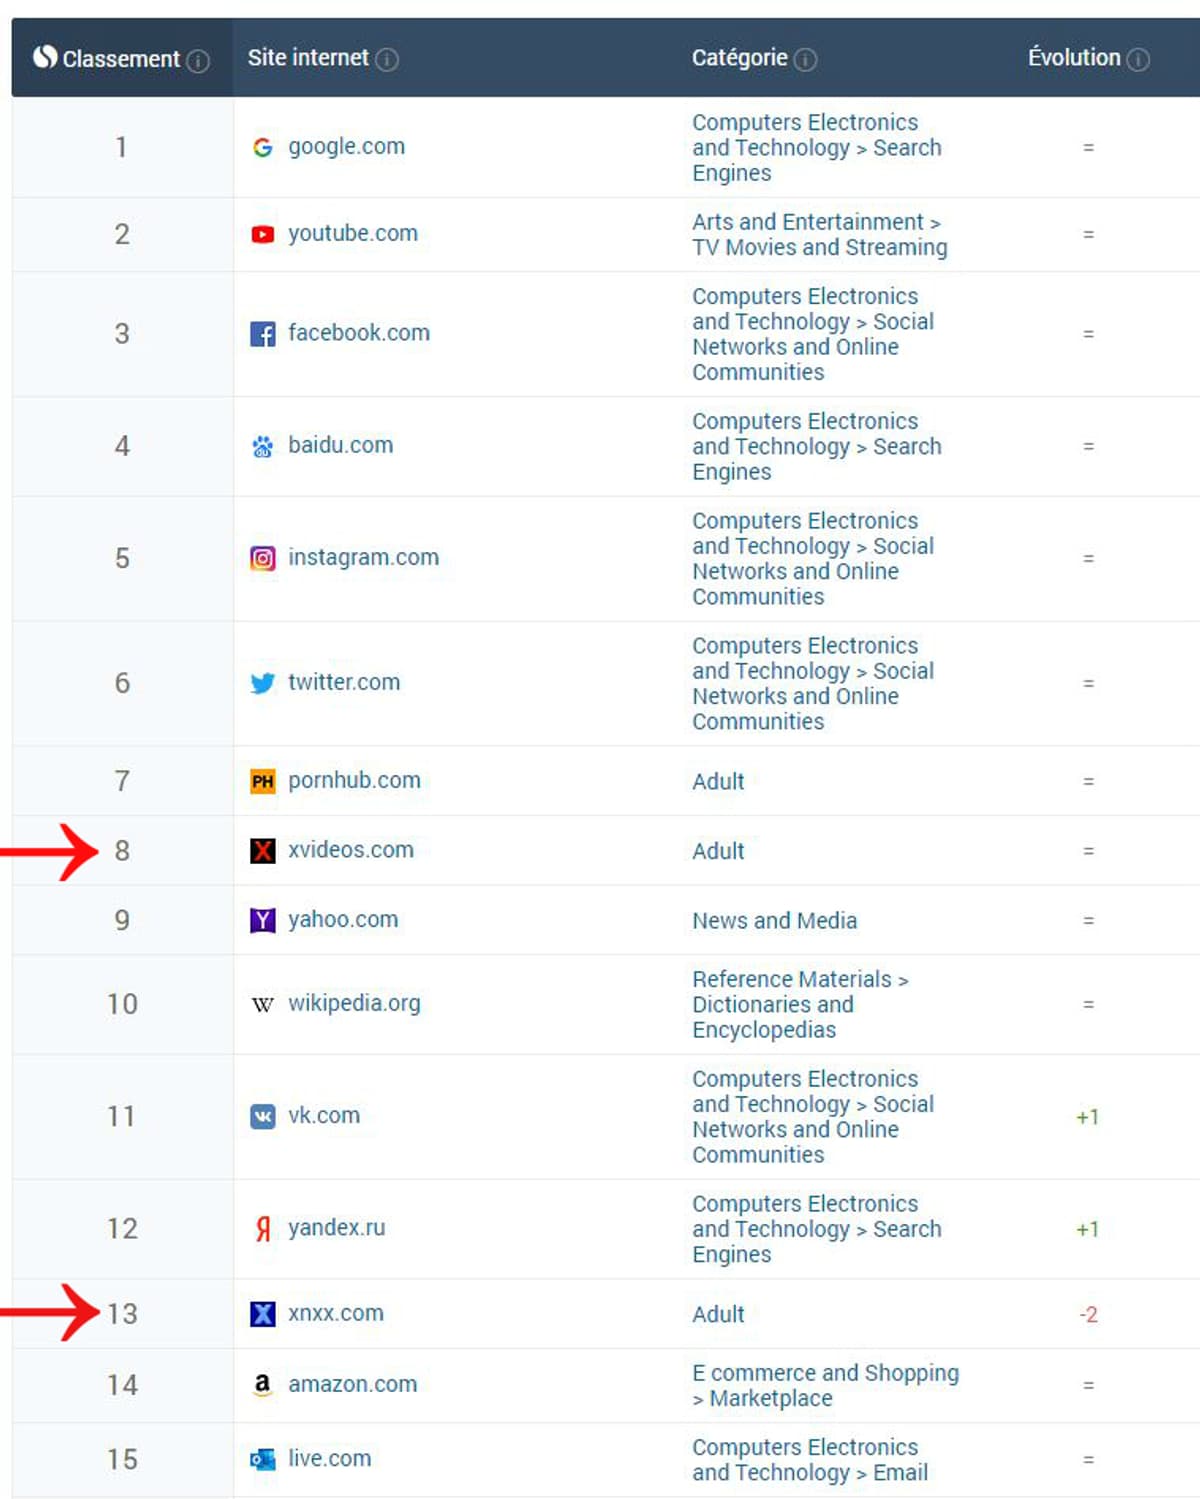Click the info icon beside Site internet

click(387, 60)
